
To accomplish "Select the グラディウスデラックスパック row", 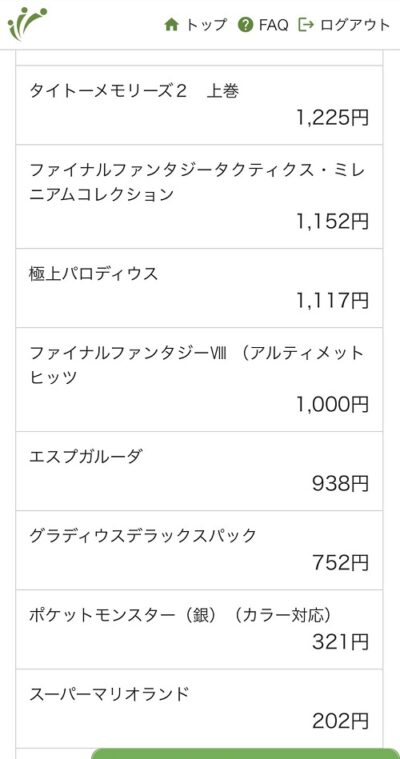I will pos(199,550).
